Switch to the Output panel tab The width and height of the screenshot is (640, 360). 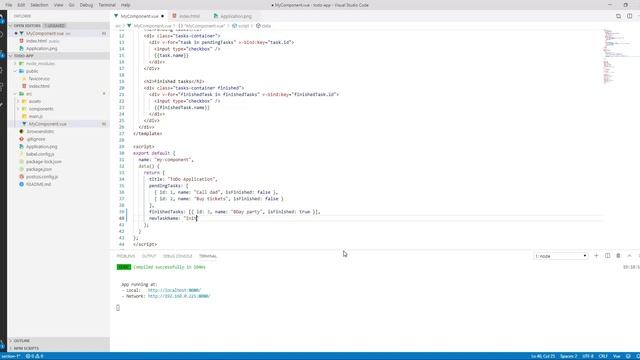[x=149, y=256]
